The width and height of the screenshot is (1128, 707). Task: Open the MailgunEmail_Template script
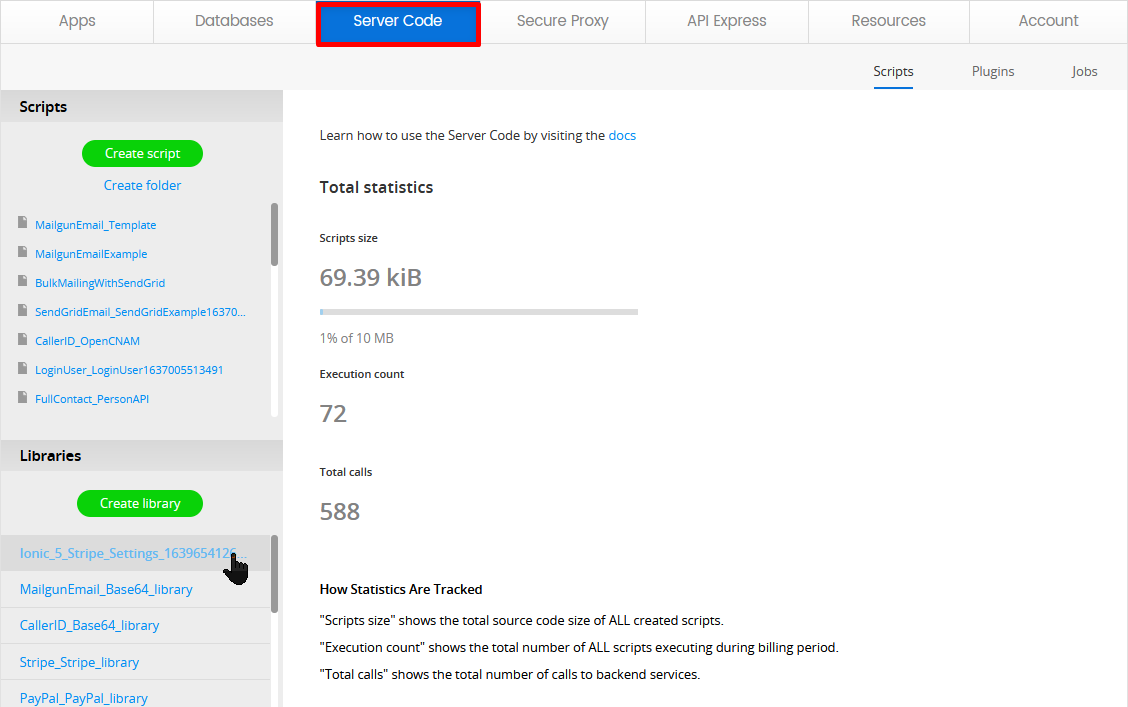click(x=96, y=225)
